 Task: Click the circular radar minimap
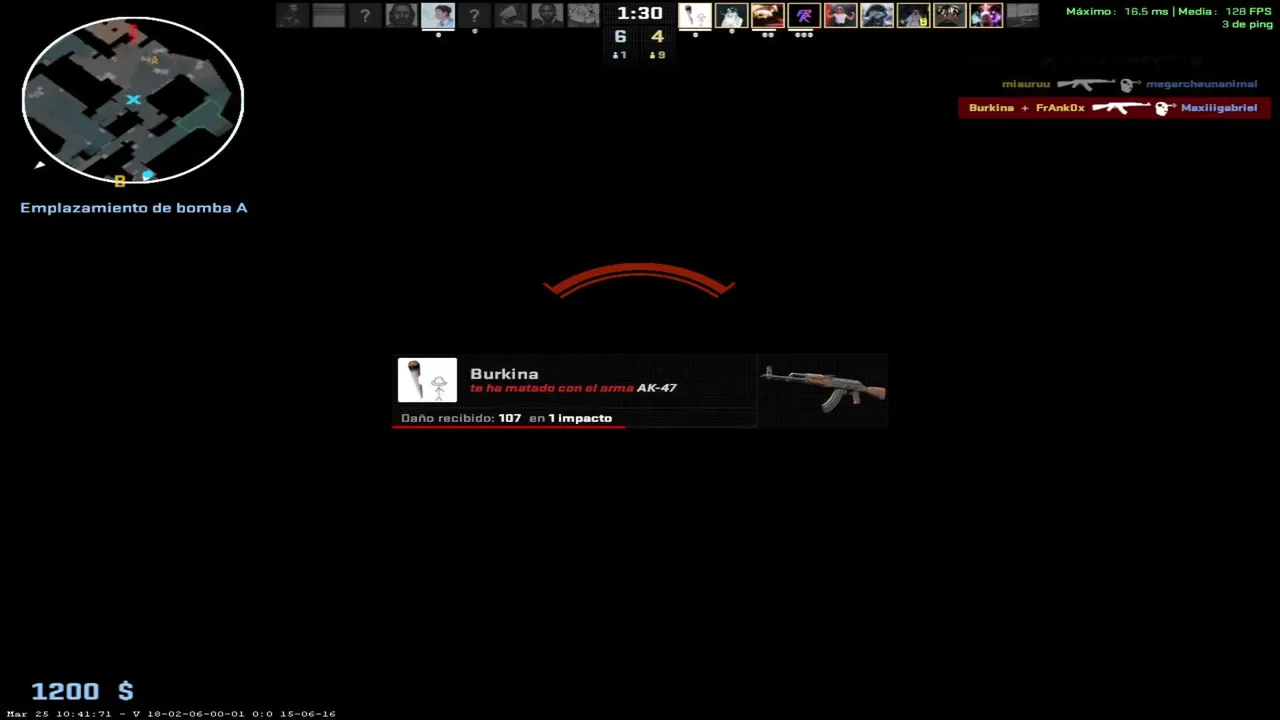click(x=133, y=100)
